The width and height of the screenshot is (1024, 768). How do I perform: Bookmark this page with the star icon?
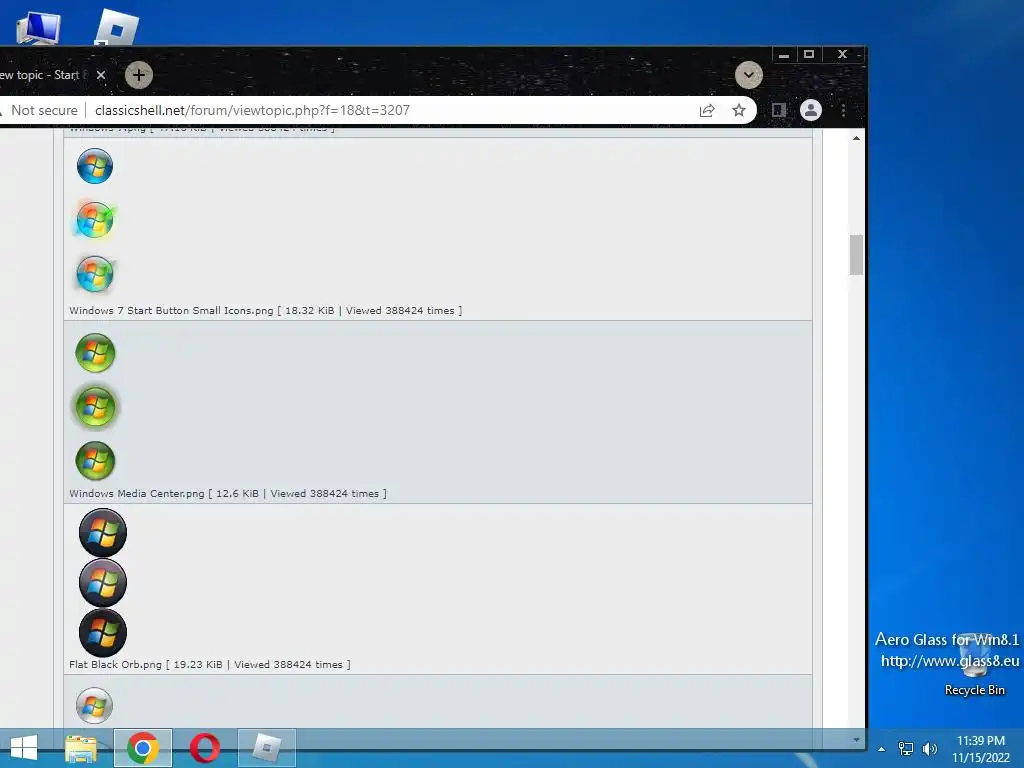pos(739,110)
